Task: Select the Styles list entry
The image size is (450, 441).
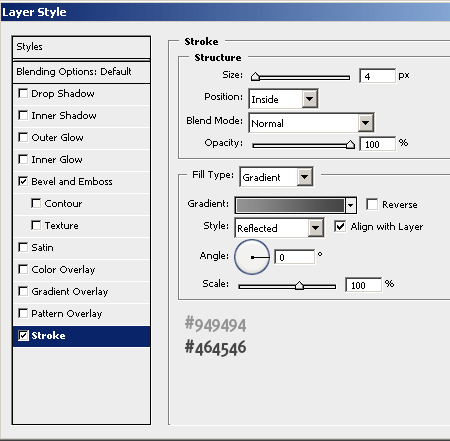Action: 81,47
